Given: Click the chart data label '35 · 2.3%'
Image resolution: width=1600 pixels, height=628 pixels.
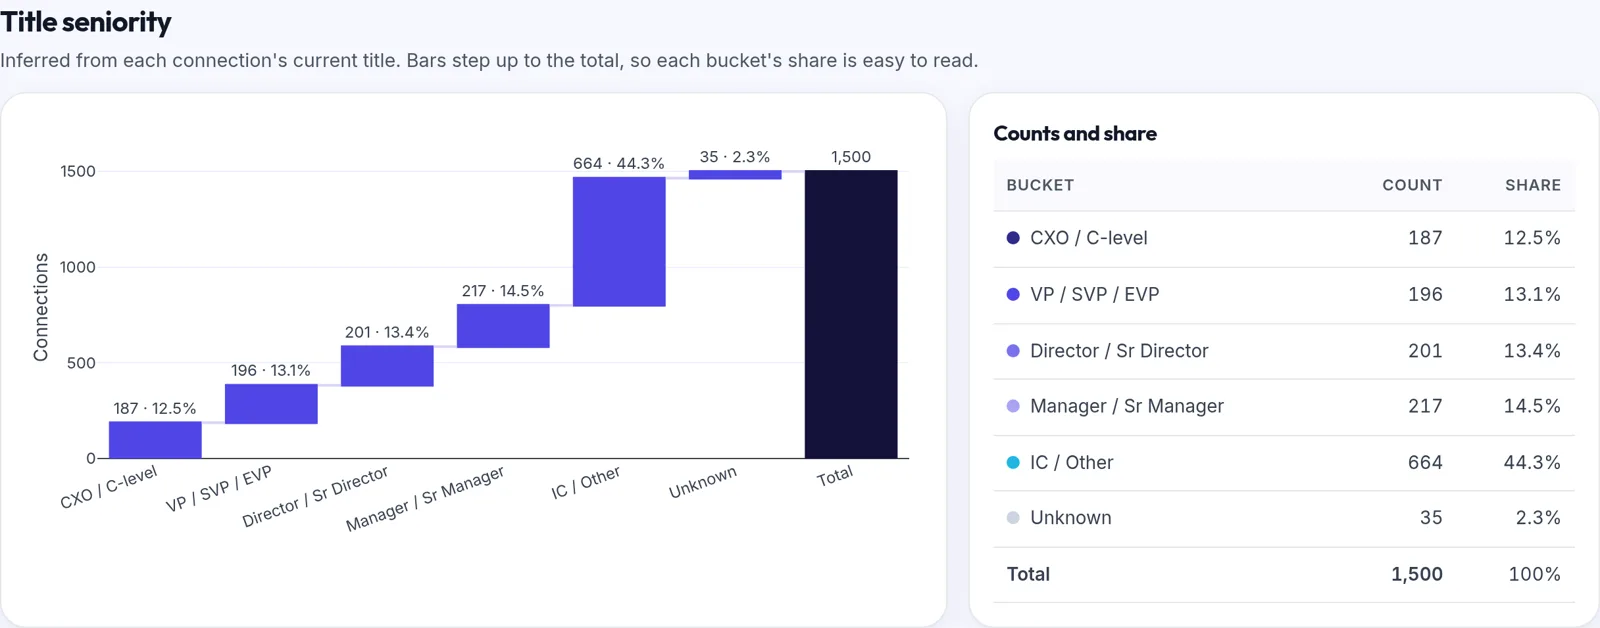Looking at the screenshot, I should pyautogui.click(x=735, y=157).
